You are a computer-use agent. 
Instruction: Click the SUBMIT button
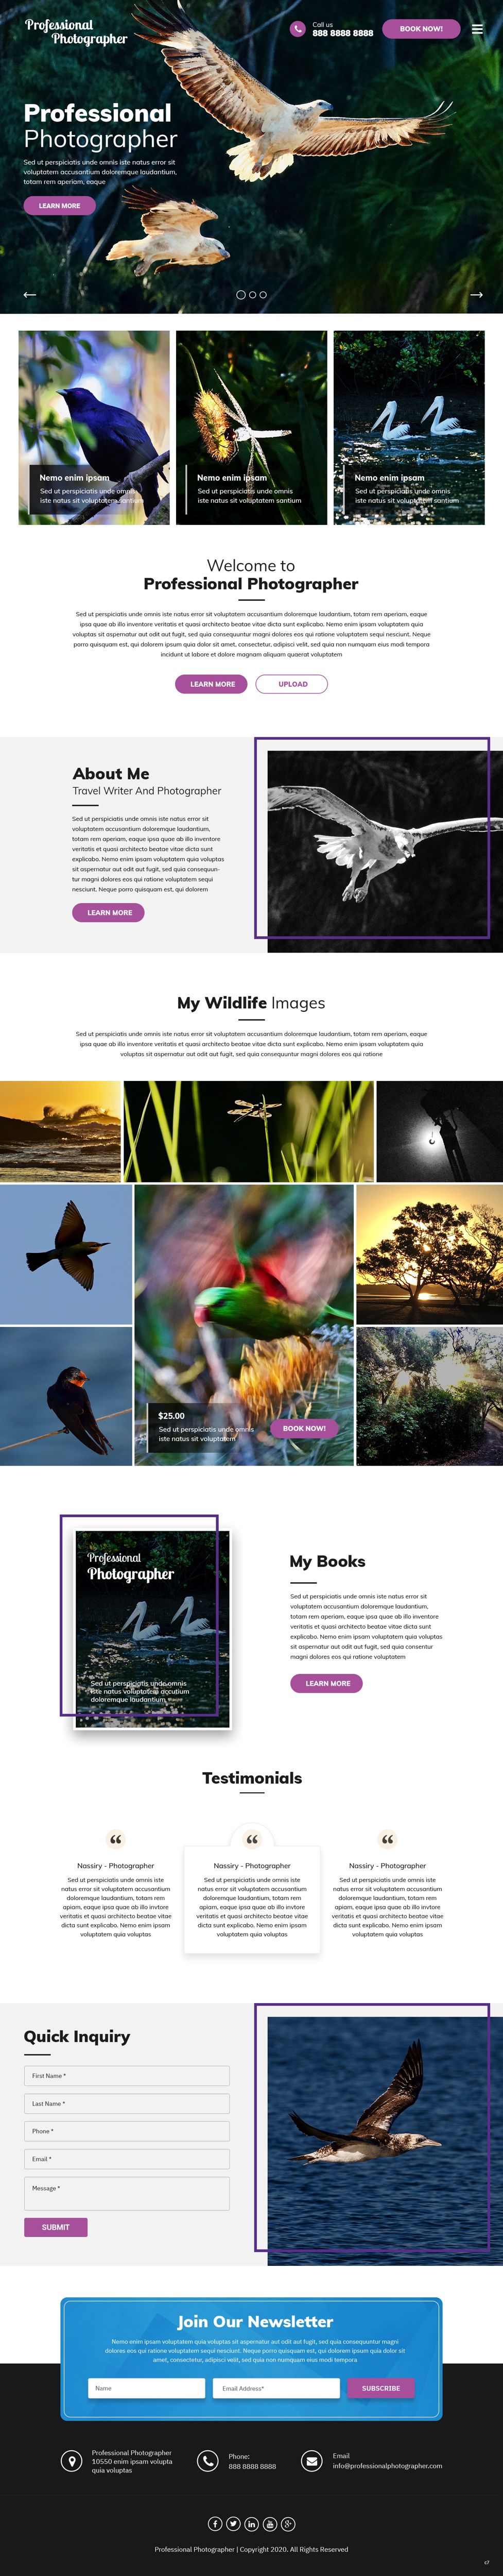56,2227
